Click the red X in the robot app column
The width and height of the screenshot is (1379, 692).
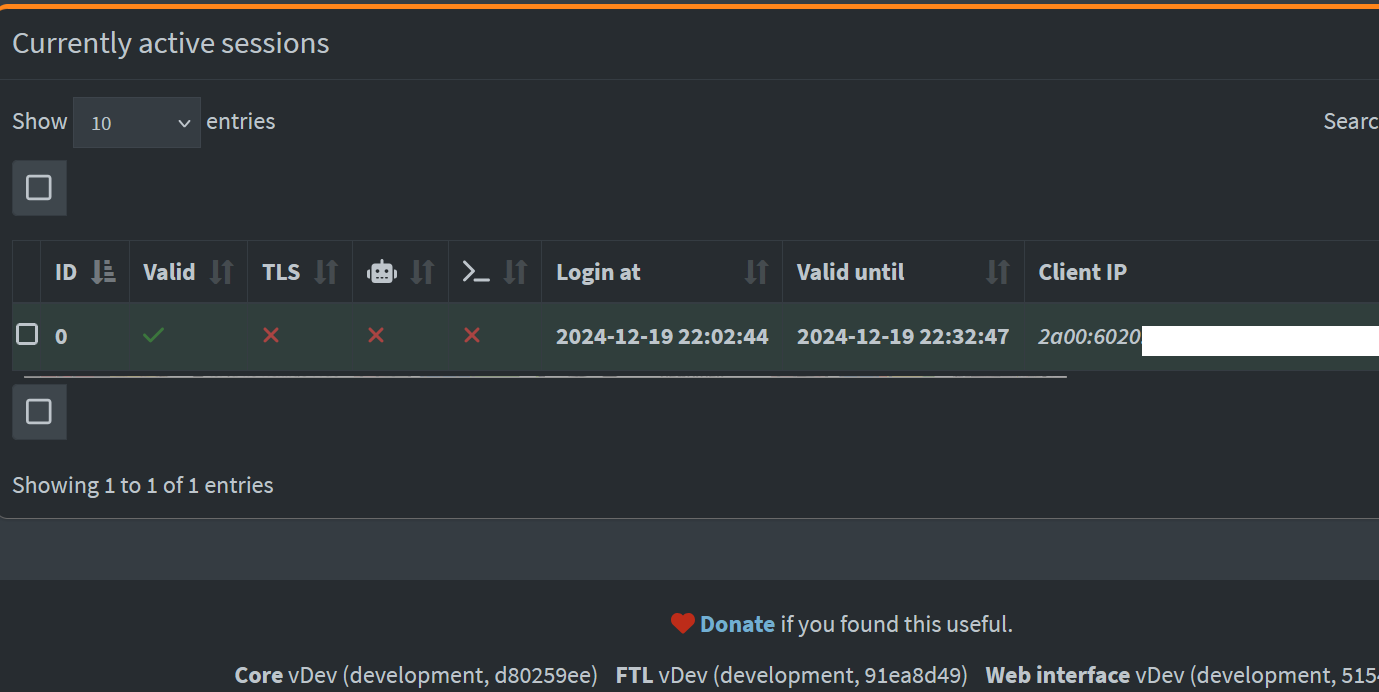(375, 336)
